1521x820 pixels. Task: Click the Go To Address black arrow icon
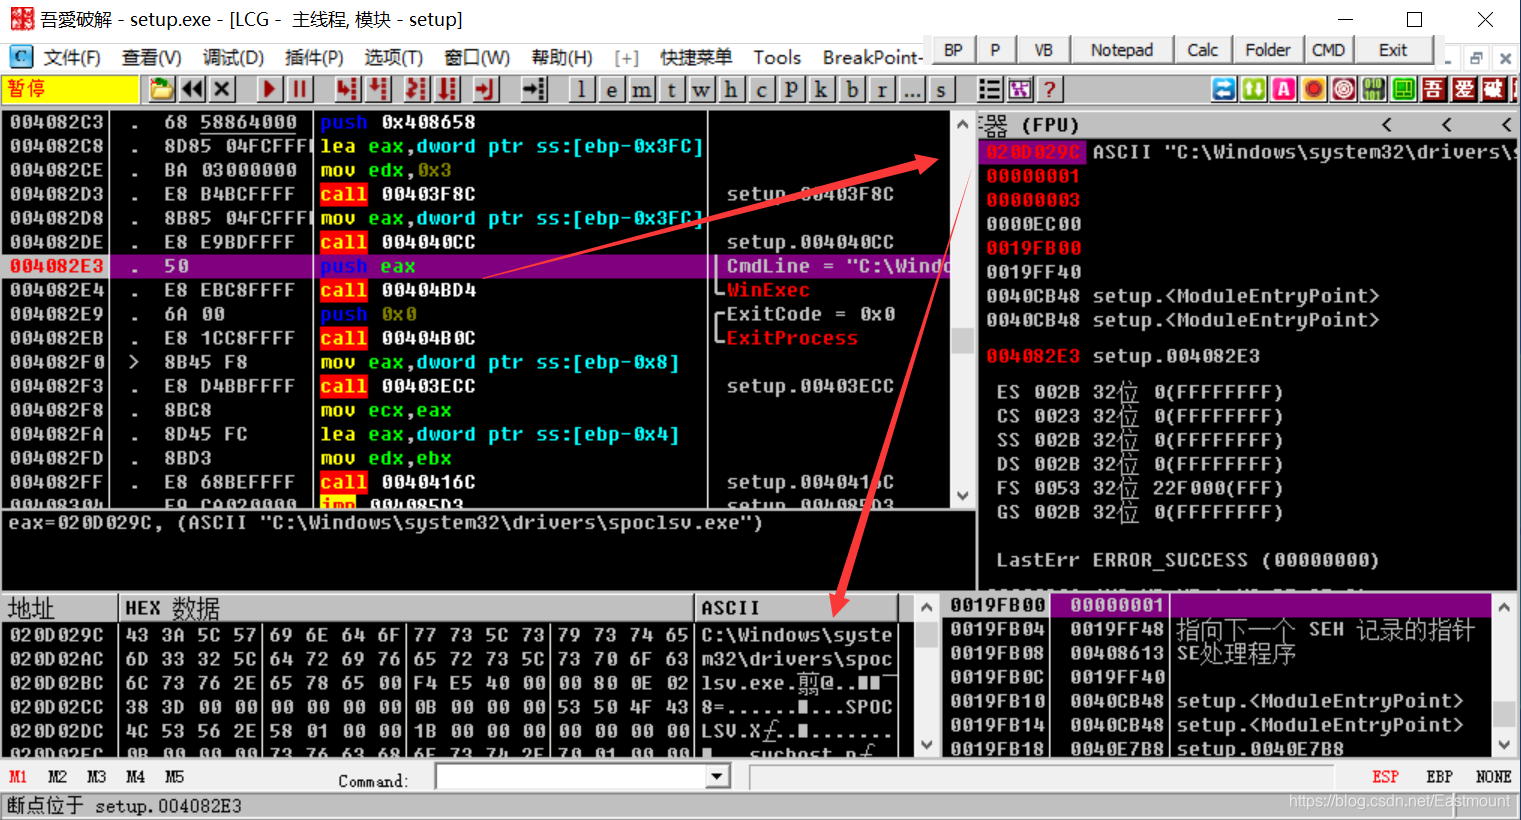pos(535,90)
